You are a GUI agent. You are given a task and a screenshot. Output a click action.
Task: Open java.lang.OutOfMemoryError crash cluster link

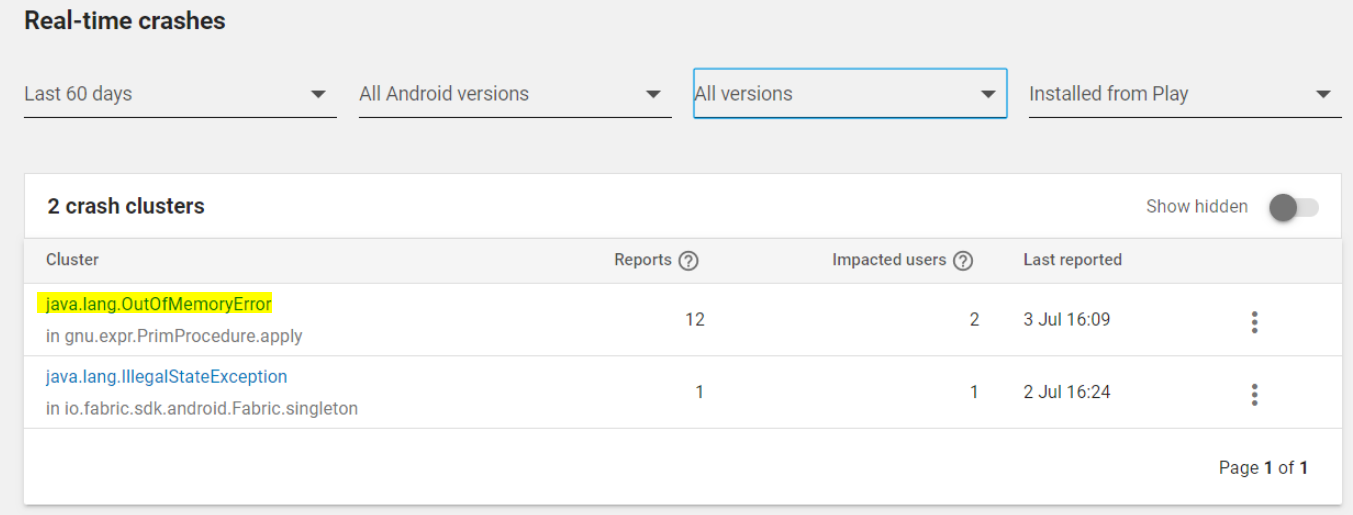tap(159, 304)
